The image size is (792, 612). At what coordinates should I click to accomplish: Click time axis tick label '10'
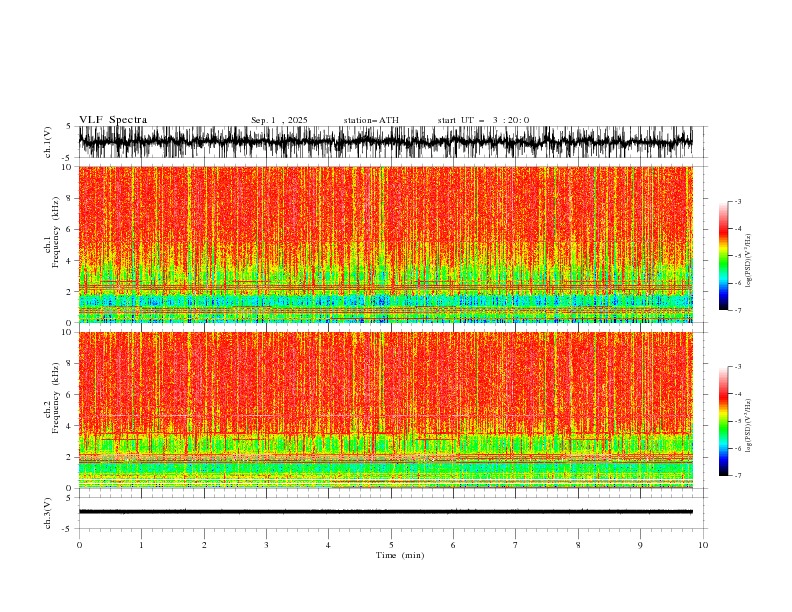tap(703, 545)
